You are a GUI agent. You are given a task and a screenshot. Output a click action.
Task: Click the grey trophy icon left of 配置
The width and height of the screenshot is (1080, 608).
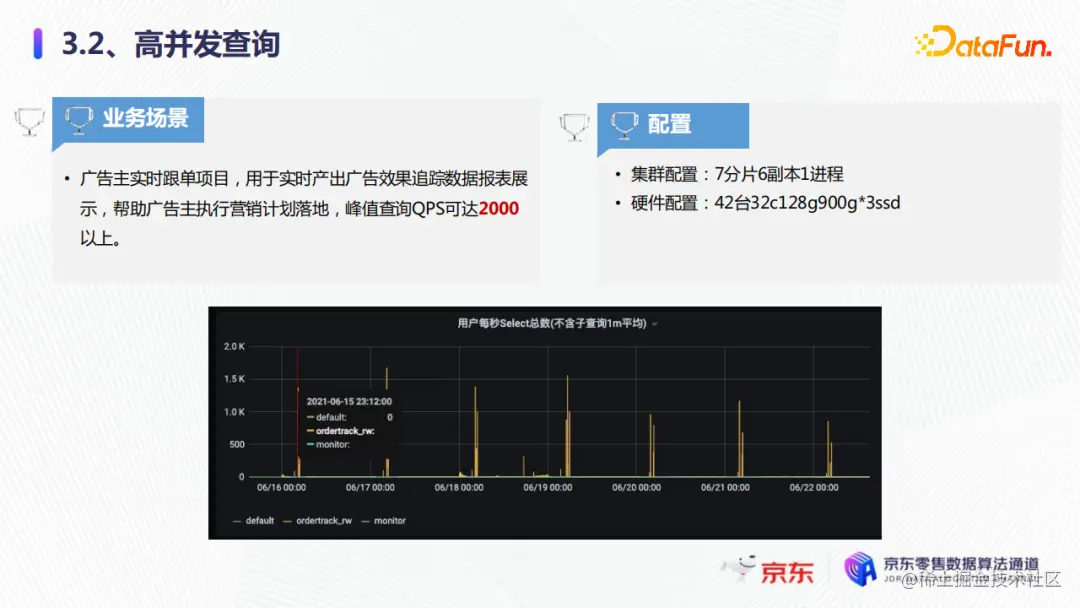point(574,128)
